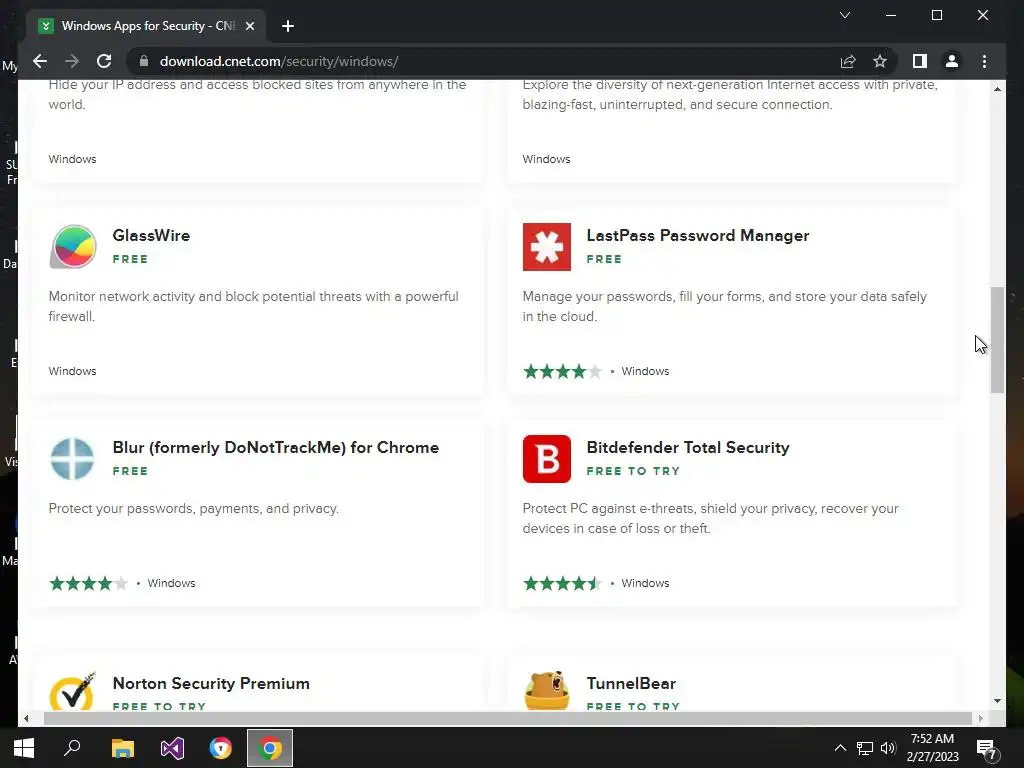Open Blur (formerly DoNotTrackMe) for Chrome
Image resolution: width=1024 pixels, height=768 pixels.
276,447
